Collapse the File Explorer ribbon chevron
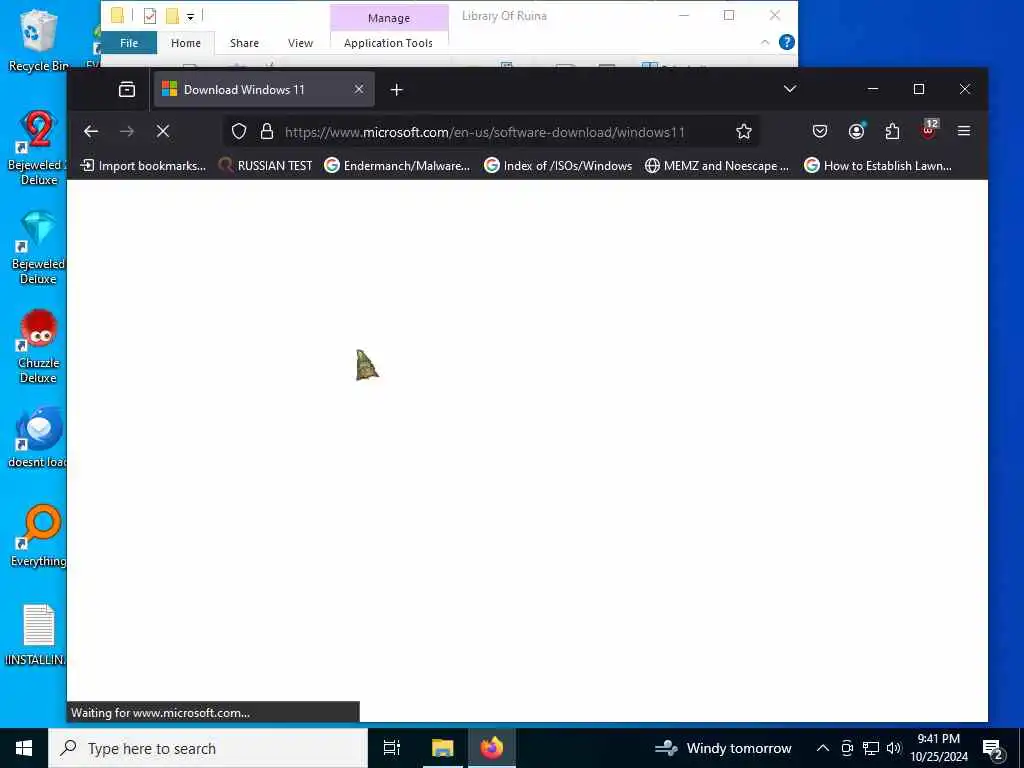The width and height of the screenshot is (1024, 768). point(765,42)
